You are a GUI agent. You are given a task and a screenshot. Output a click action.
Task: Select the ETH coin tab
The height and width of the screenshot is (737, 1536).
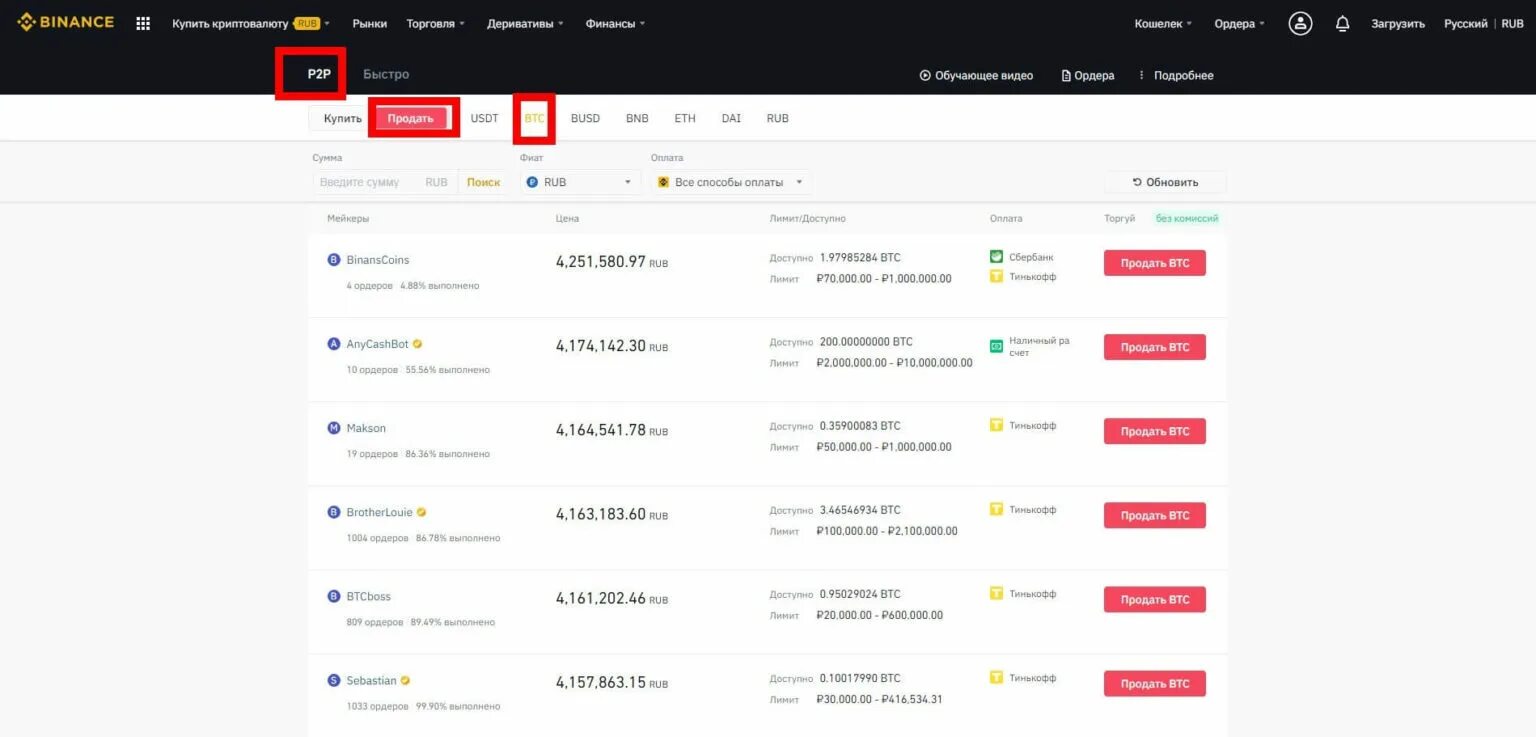pyautogui.click(x=685, y=118)
